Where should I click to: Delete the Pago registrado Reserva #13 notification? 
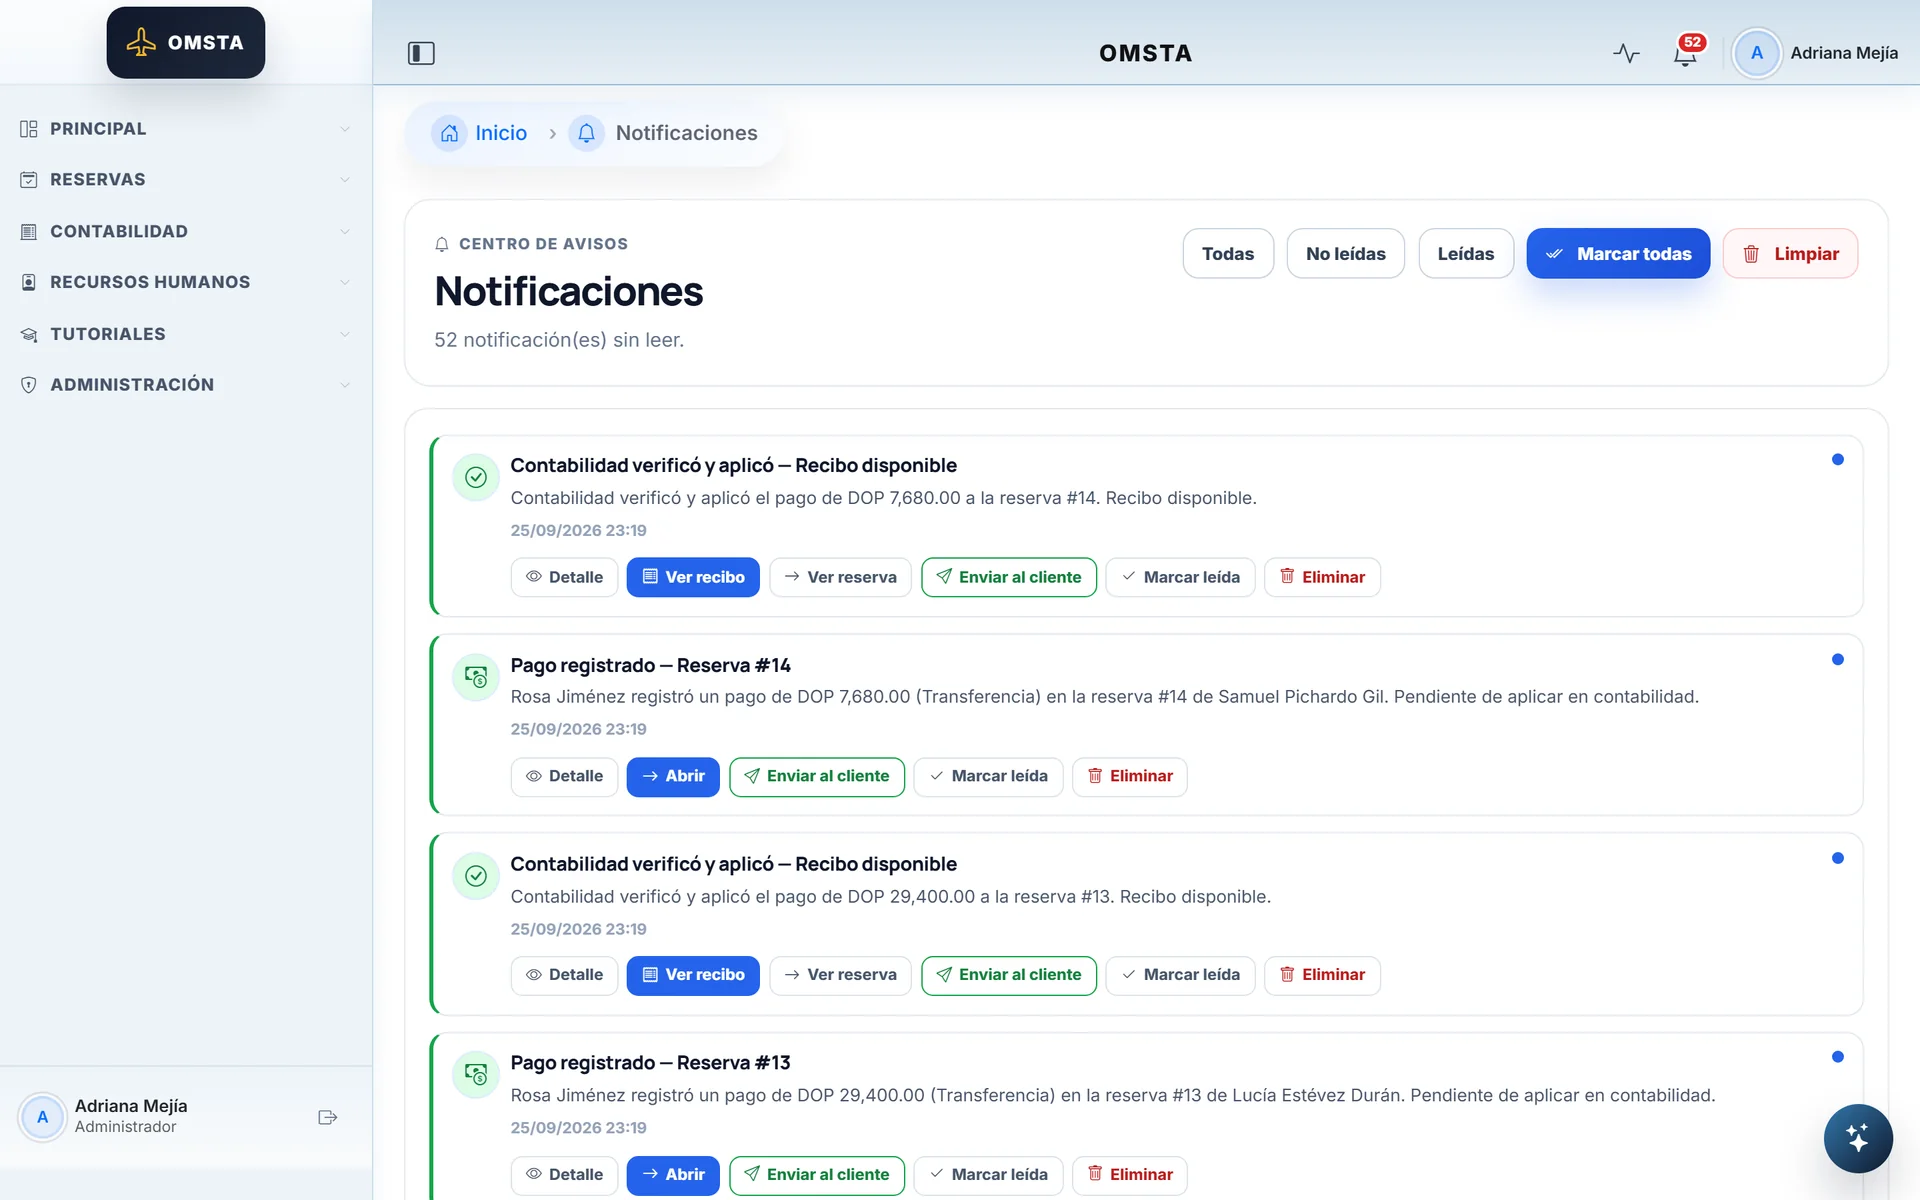tap(1130, 1175)
